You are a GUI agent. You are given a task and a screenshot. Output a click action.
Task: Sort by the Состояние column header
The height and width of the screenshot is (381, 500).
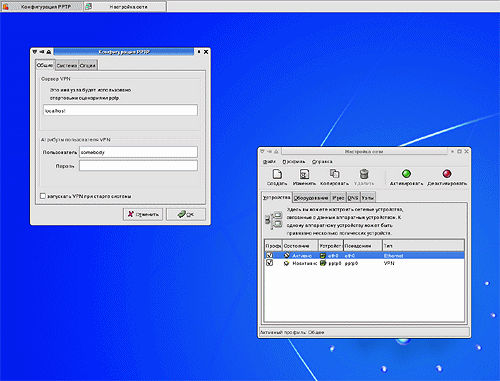tap(300, 246)
